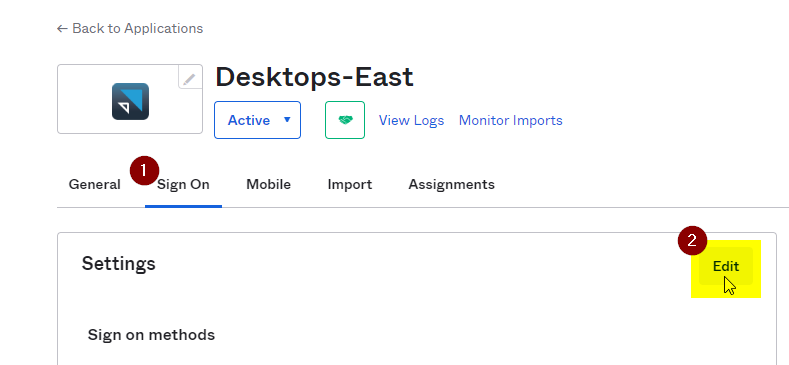Switch to the General tab

coord(95,184)
